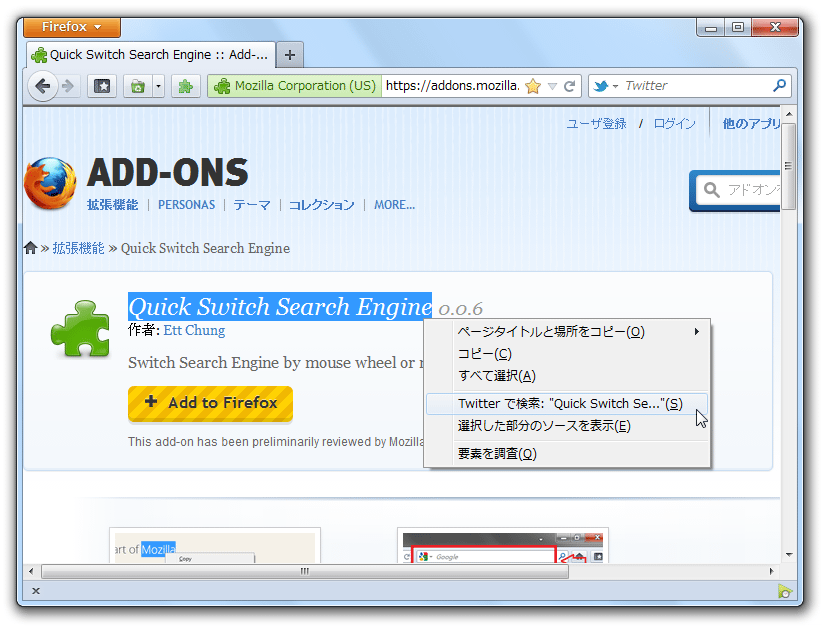This screenshot has width=825, height=628.
Task: Open a new tab with plus button
Action: coord(290,55)
